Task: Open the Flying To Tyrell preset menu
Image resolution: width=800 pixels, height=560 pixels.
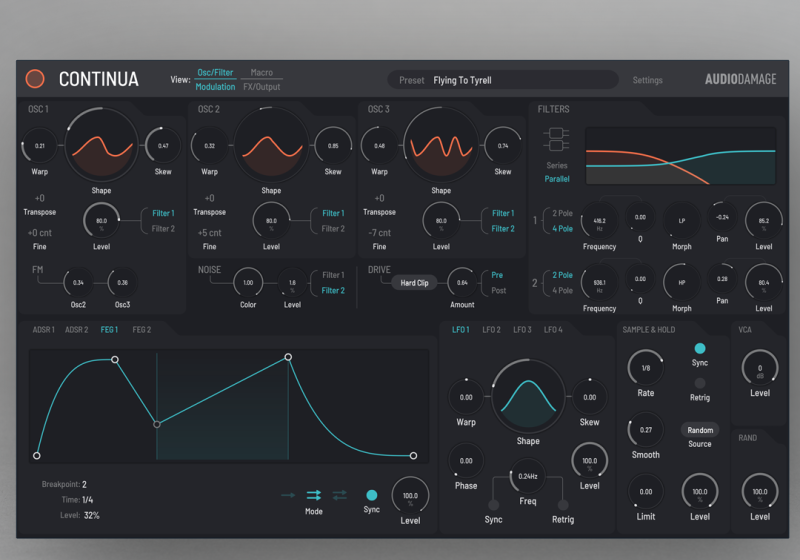Action: point(503,80)
